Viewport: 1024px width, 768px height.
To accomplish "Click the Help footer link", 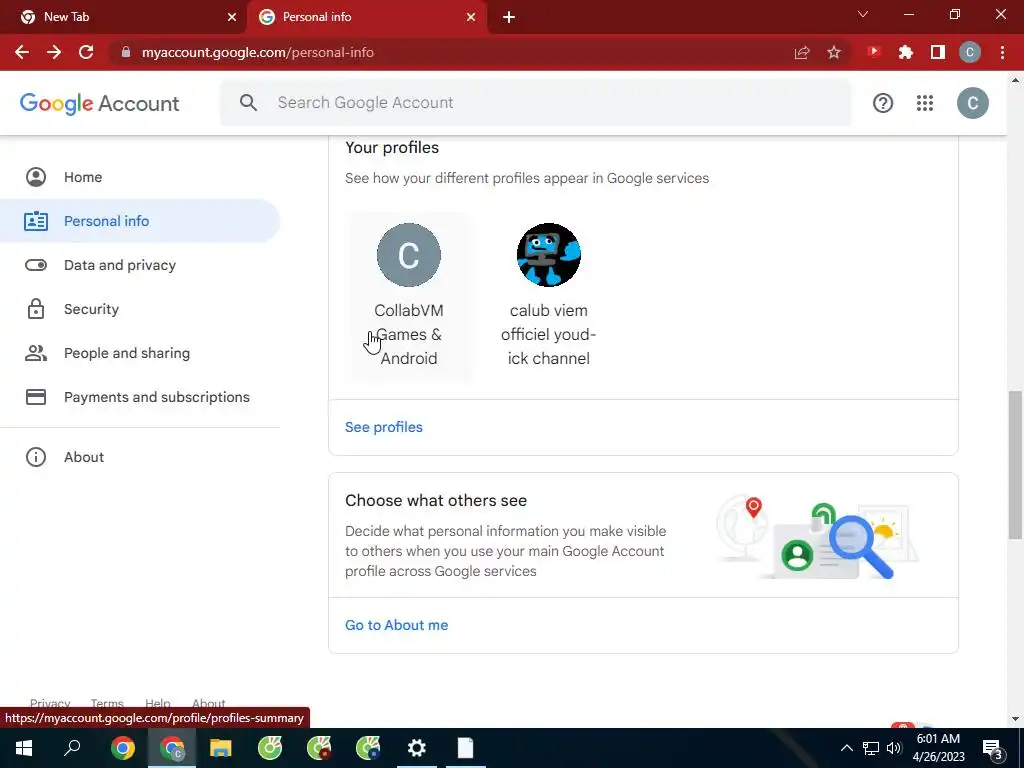I will pyautogui.click(x=157, y=703).
